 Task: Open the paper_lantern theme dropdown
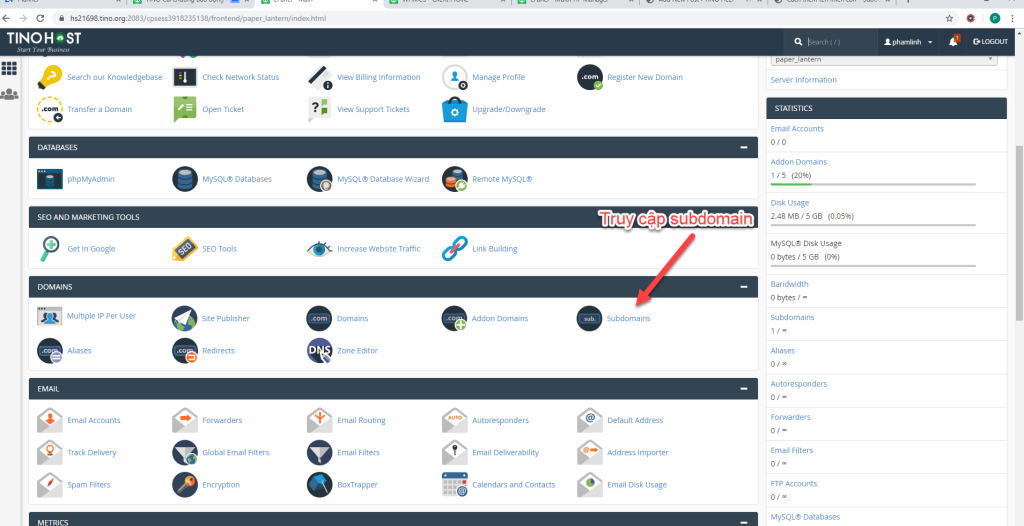[x=883, y=59]
